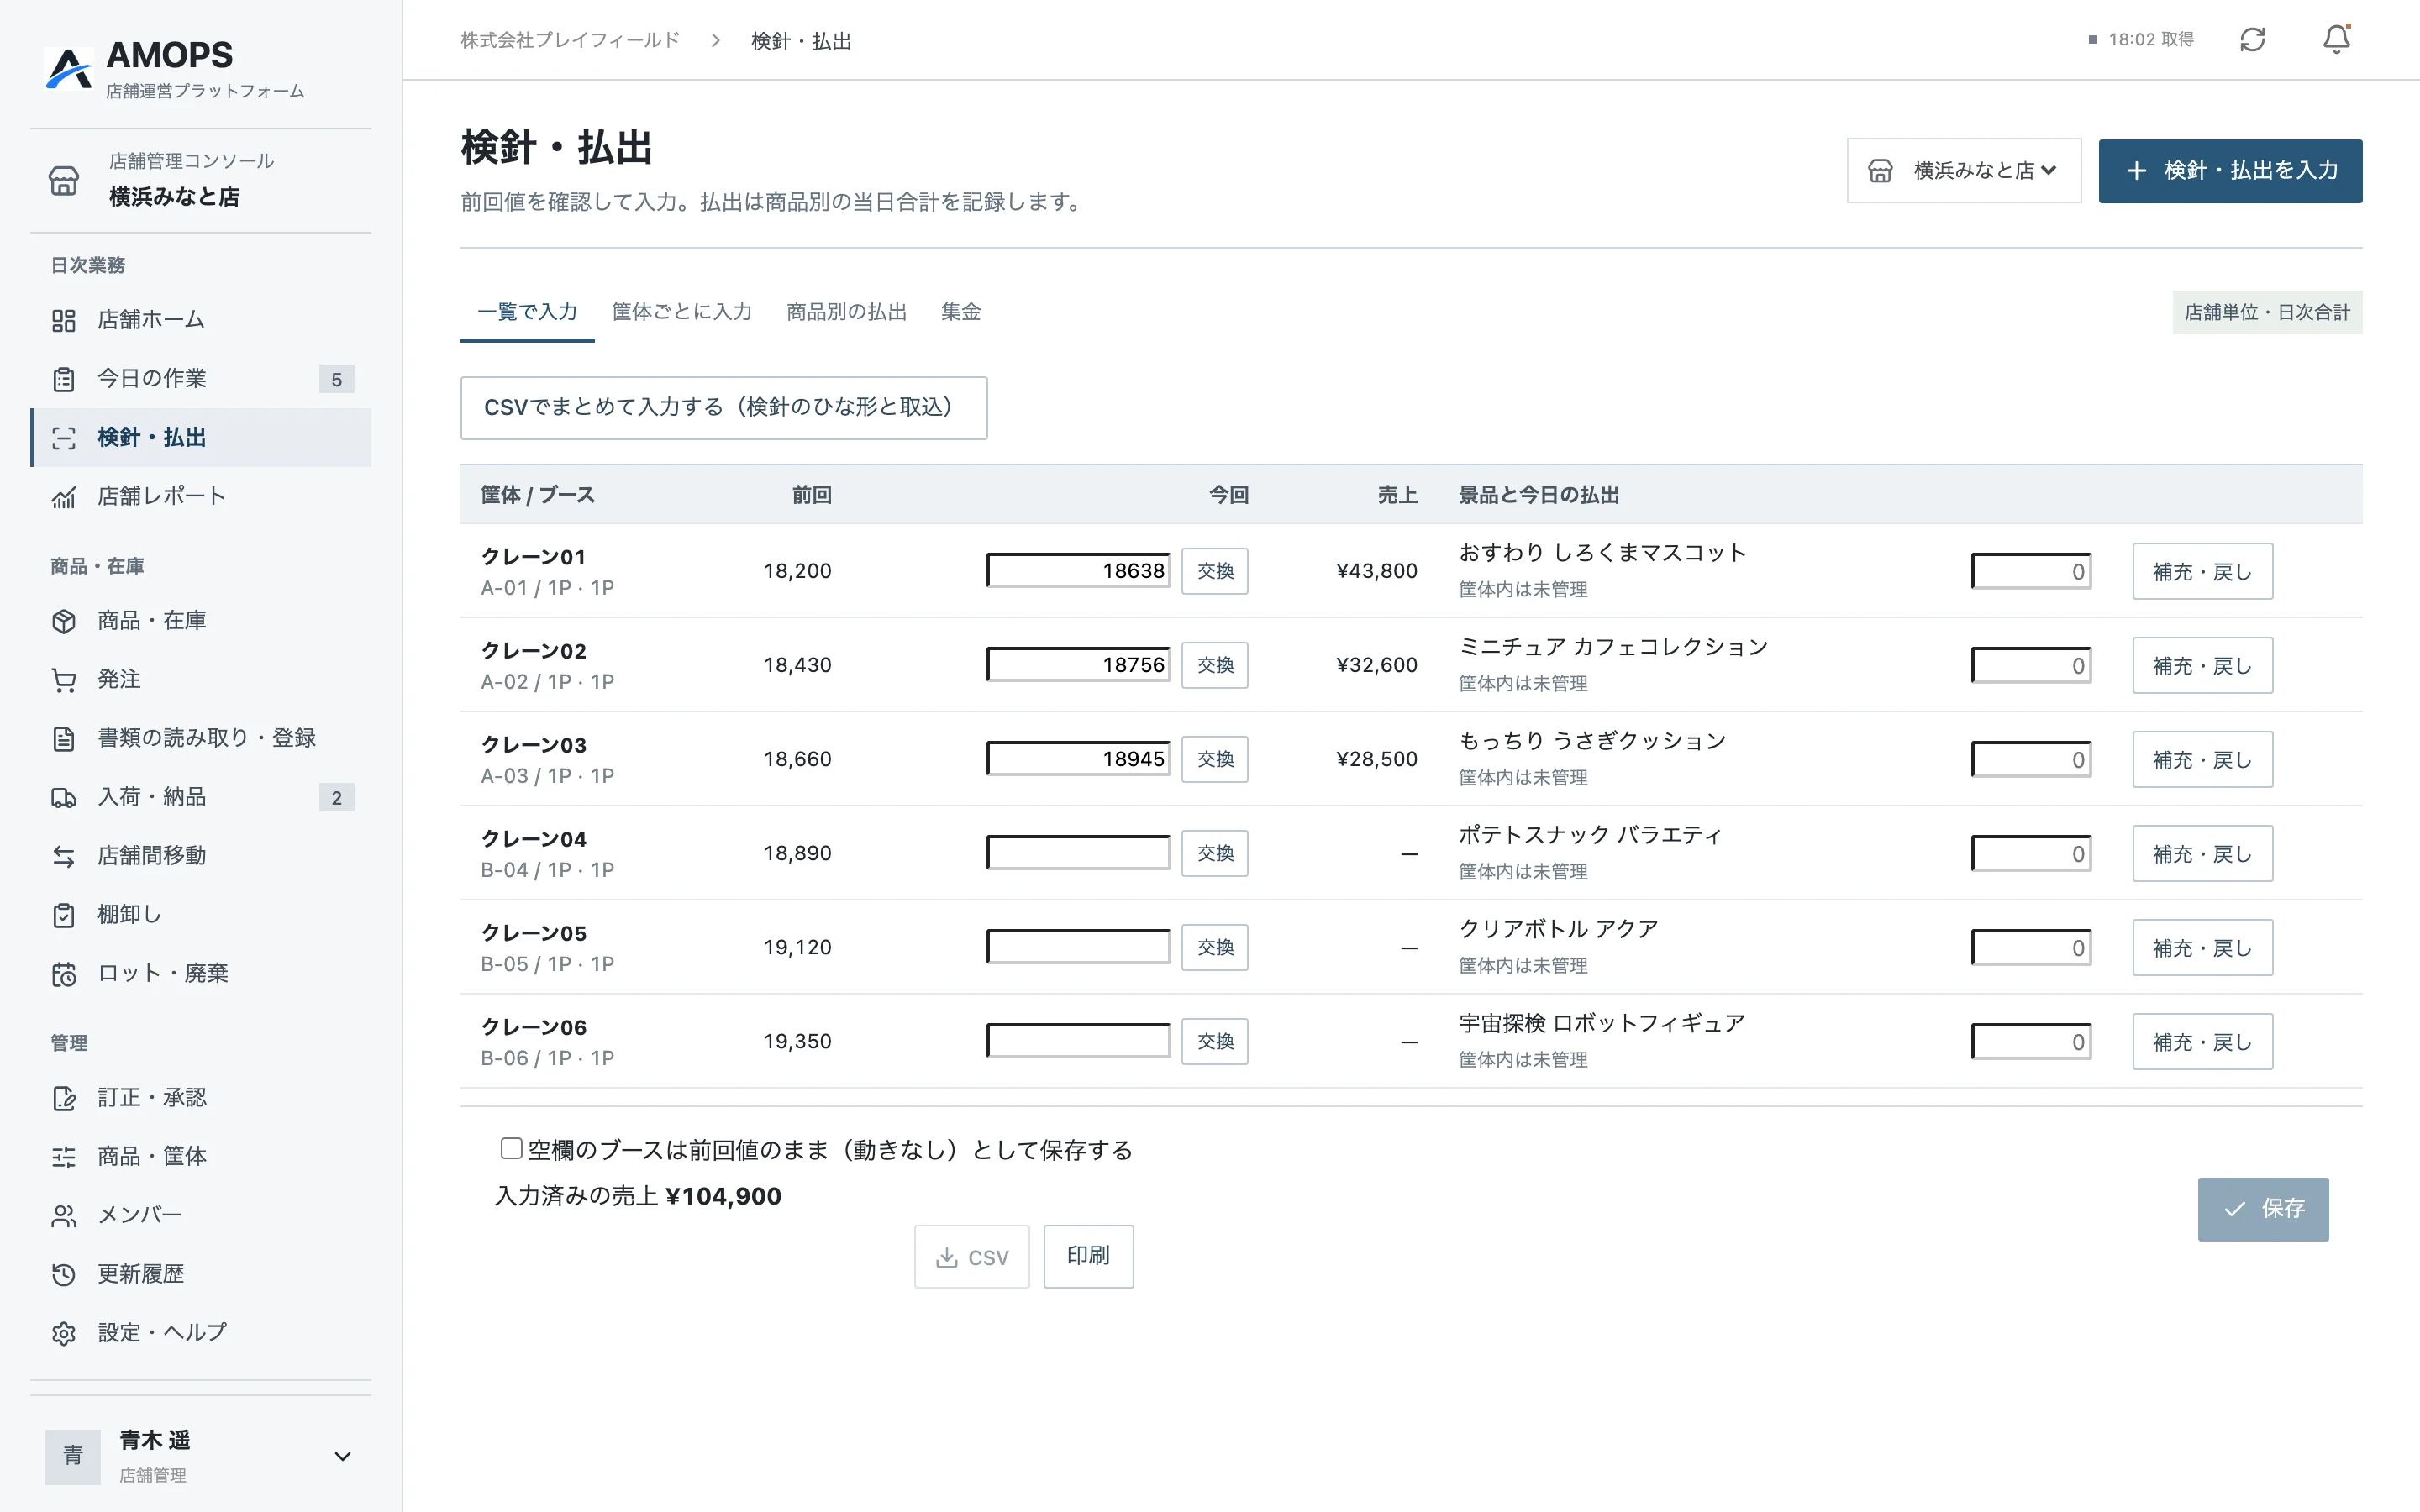Click the 保存 button

point(2263,1209)
